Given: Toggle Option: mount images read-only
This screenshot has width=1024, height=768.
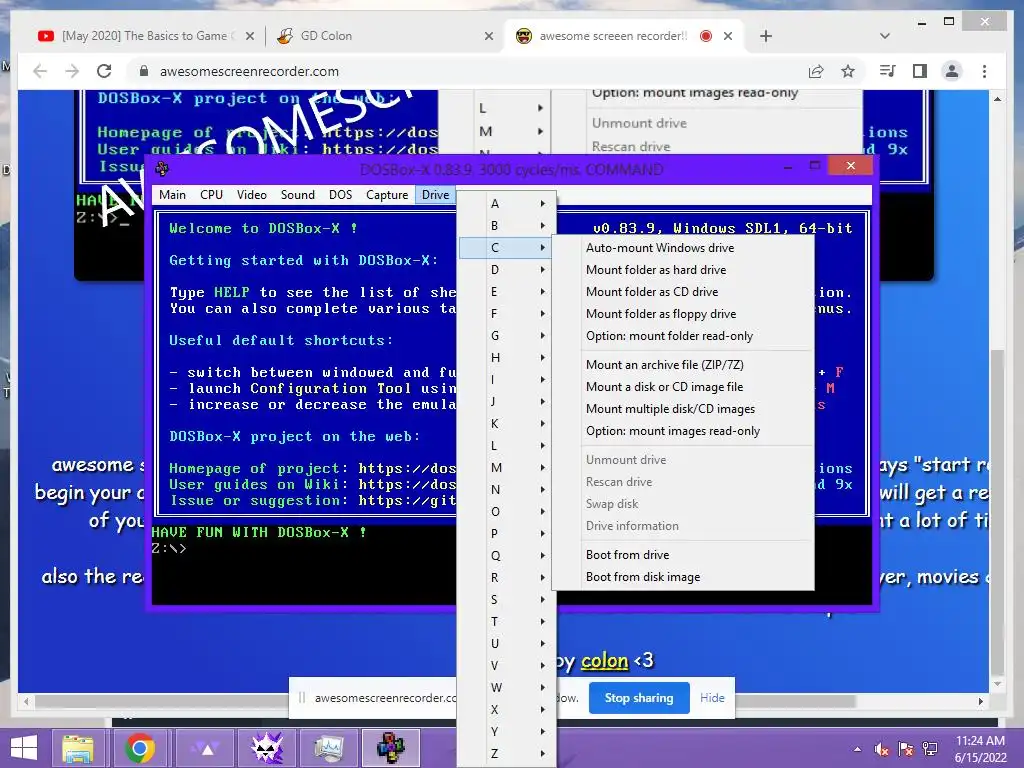Looking at the screenshot, I should pyautogui.click(x=683, y=431).
